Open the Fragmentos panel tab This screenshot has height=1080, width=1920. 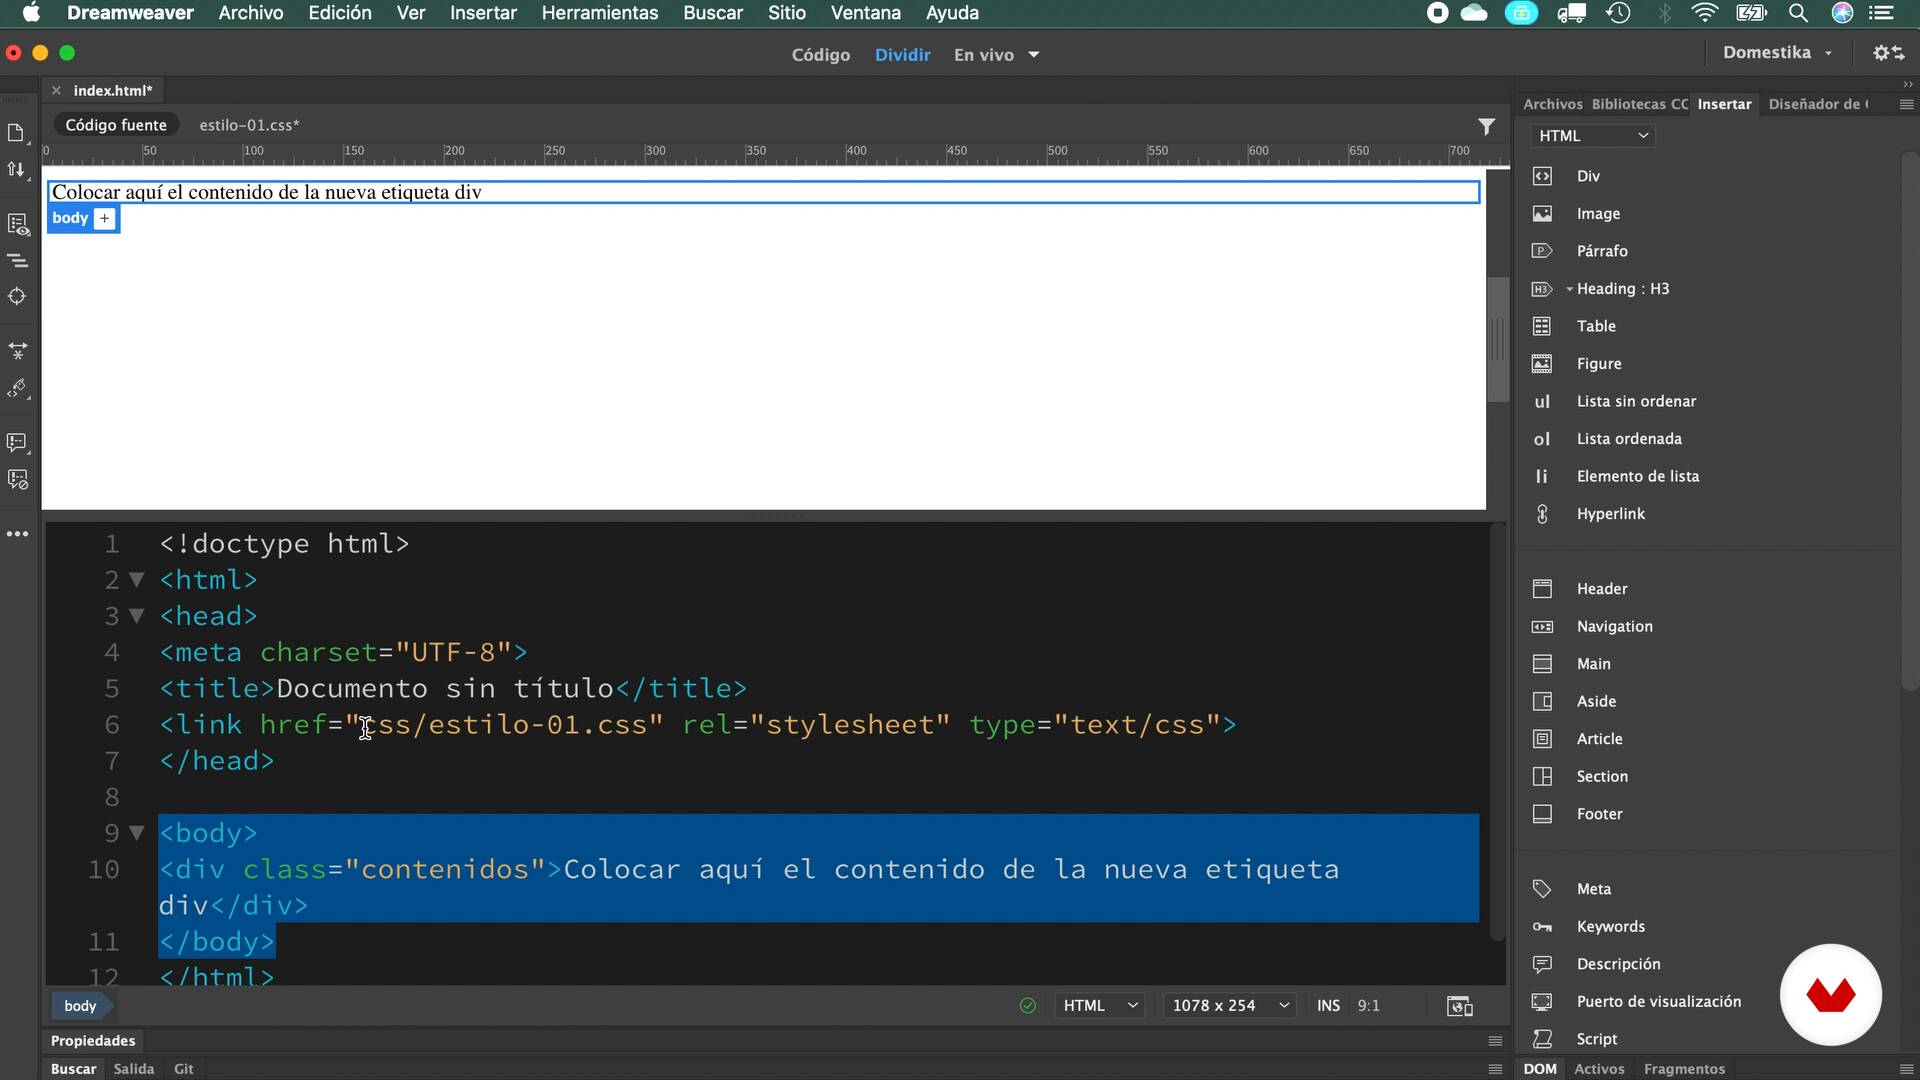(x=1684, y=1069)
